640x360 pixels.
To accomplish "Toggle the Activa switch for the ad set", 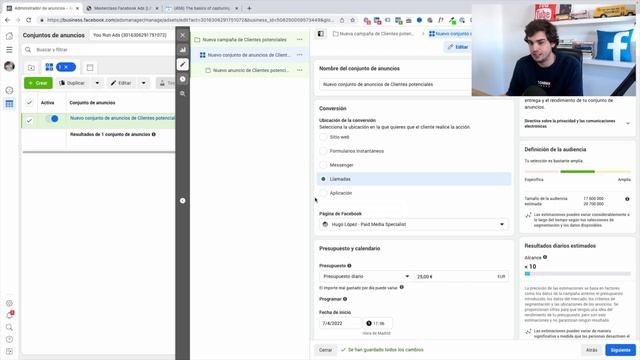I will [52, 119].
